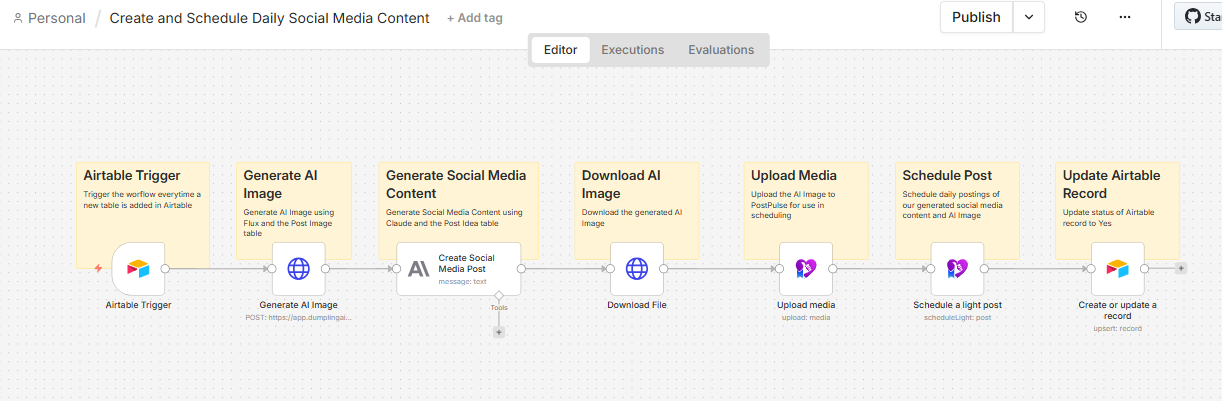Expand the Publish dropdown arrow
Viewport: 1222px width, 401px height.
[x=1029, y=17]
